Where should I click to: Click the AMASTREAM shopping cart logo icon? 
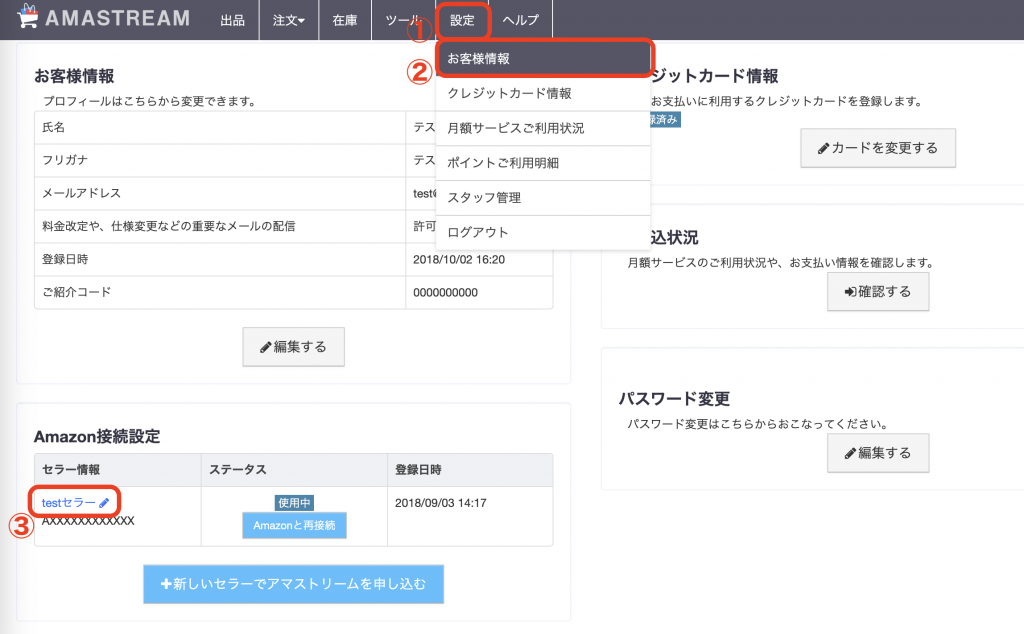pos(27,16)
